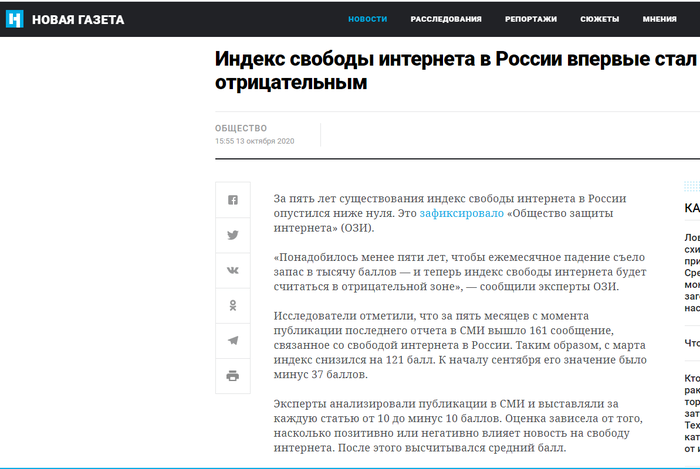Share article via Telegram

point(233,340)
